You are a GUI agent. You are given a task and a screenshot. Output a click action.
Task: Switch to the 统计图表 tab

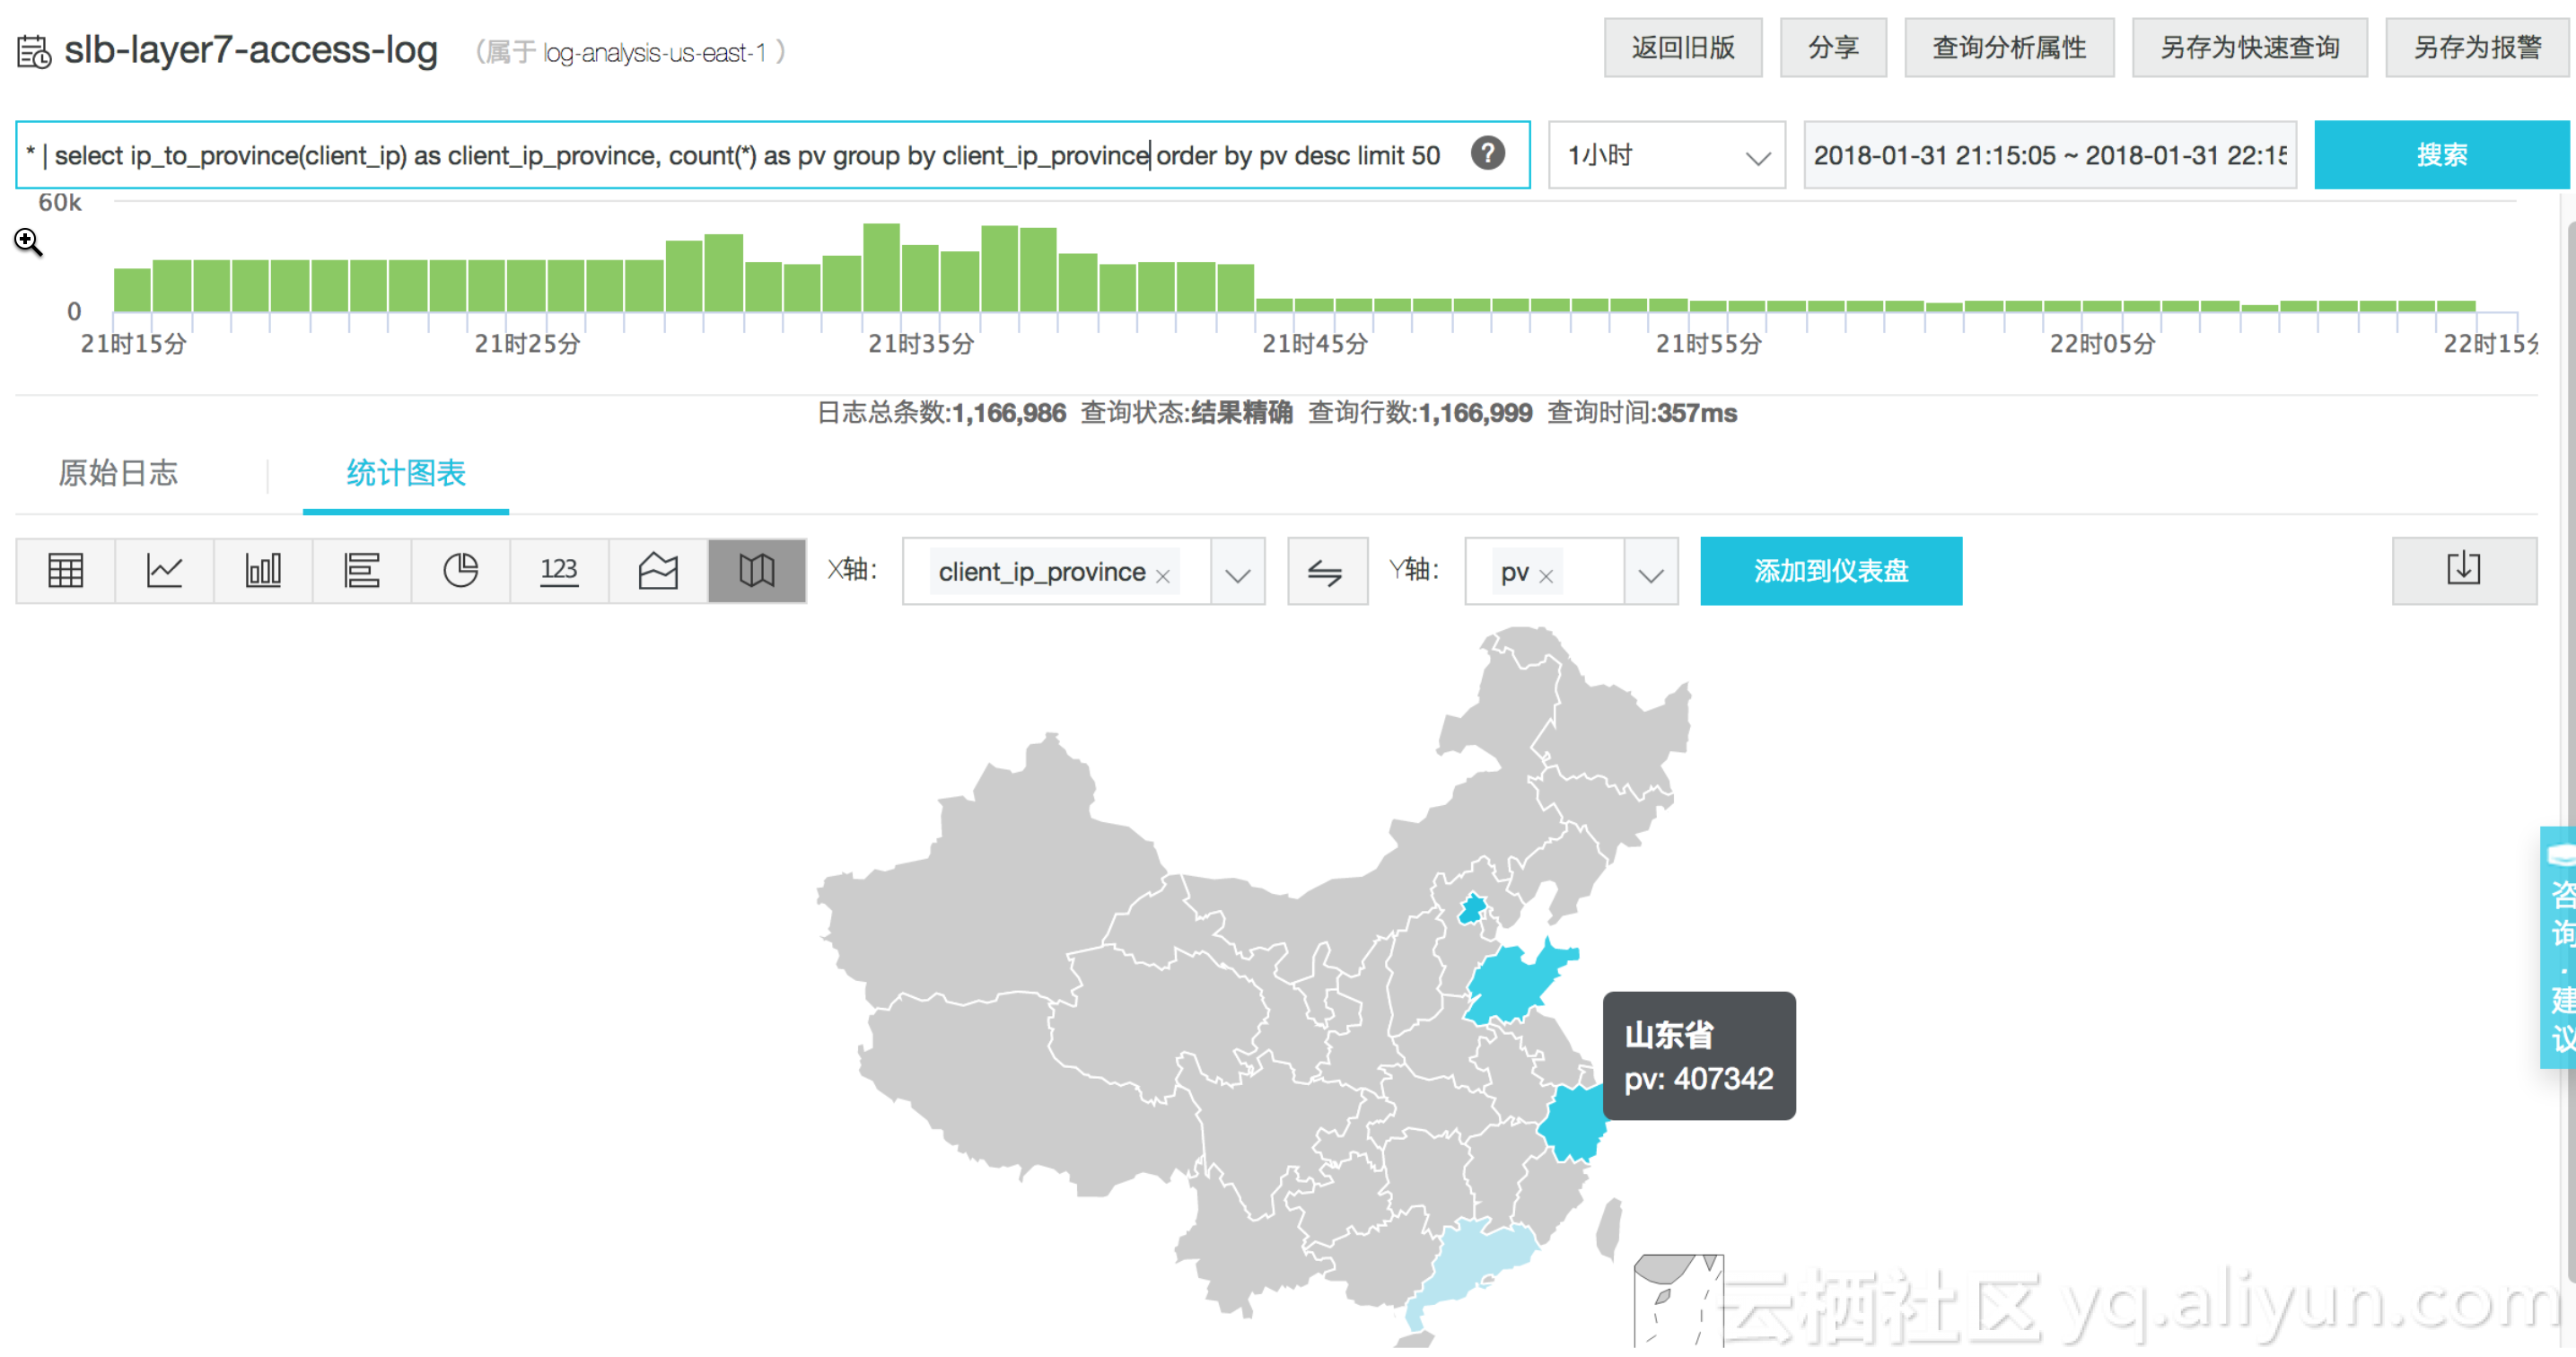click(x=406, y=473)
